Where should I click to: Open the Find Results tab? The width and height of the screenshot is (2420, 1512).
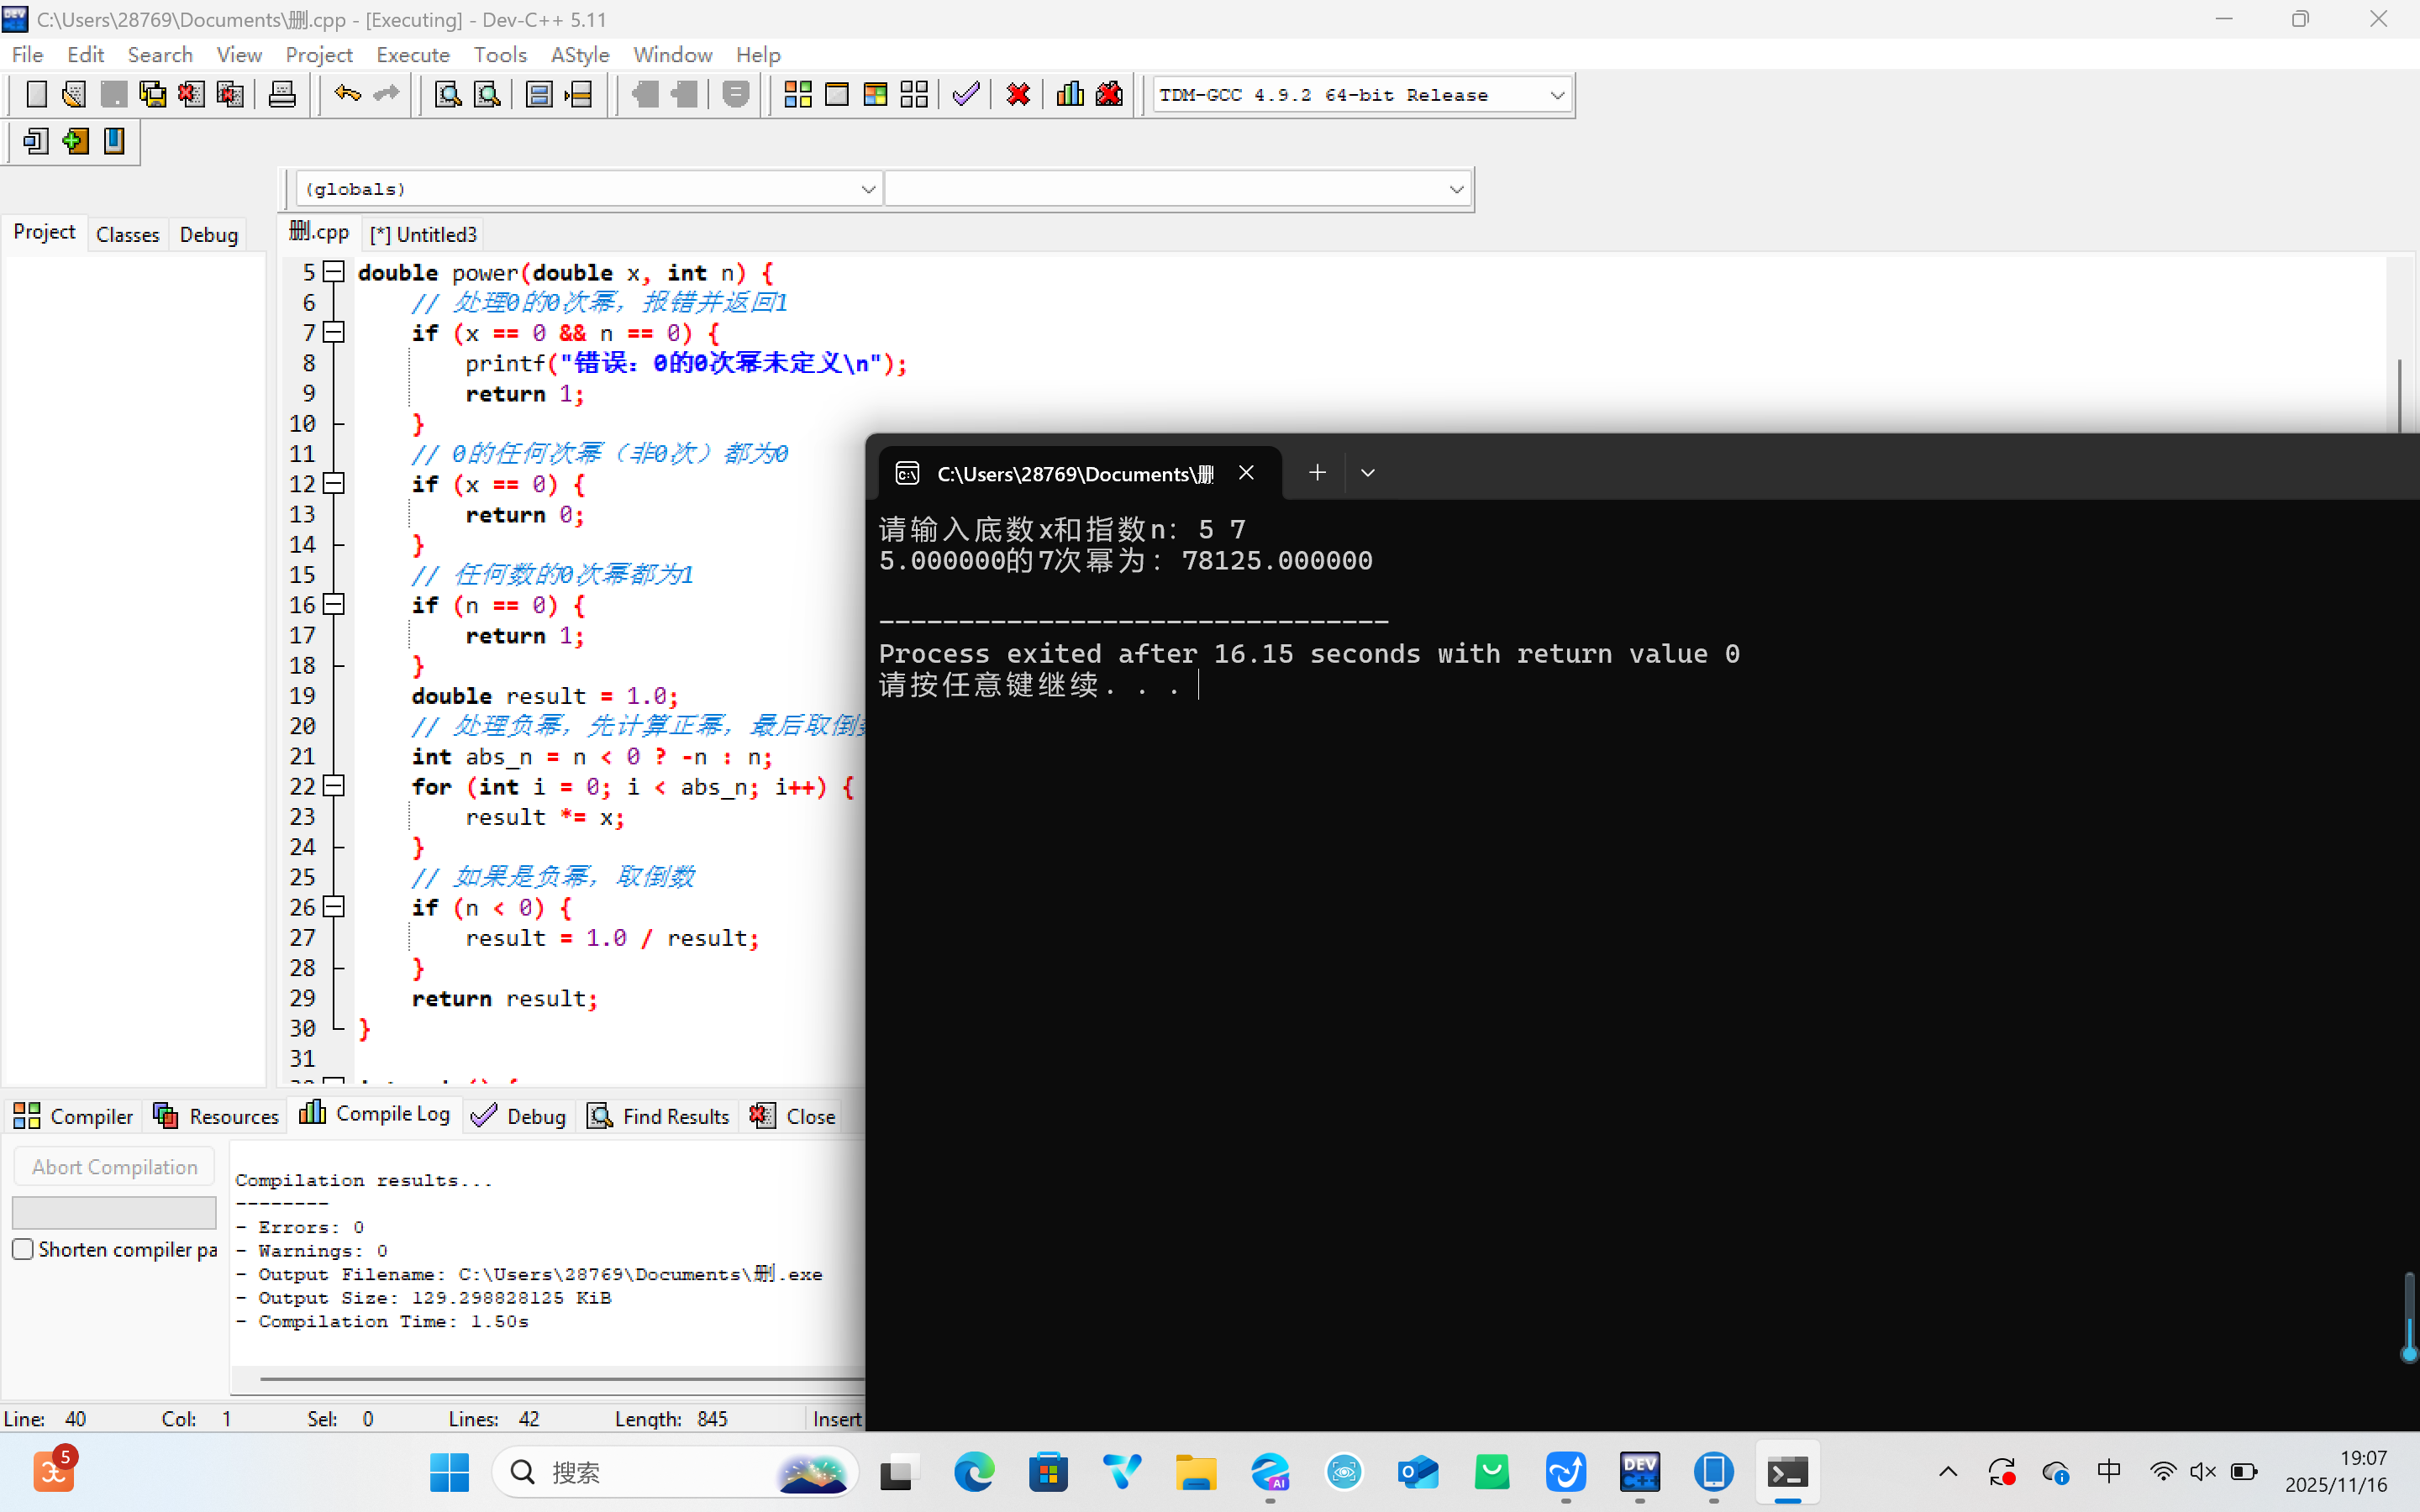(x=658, y=1116)
